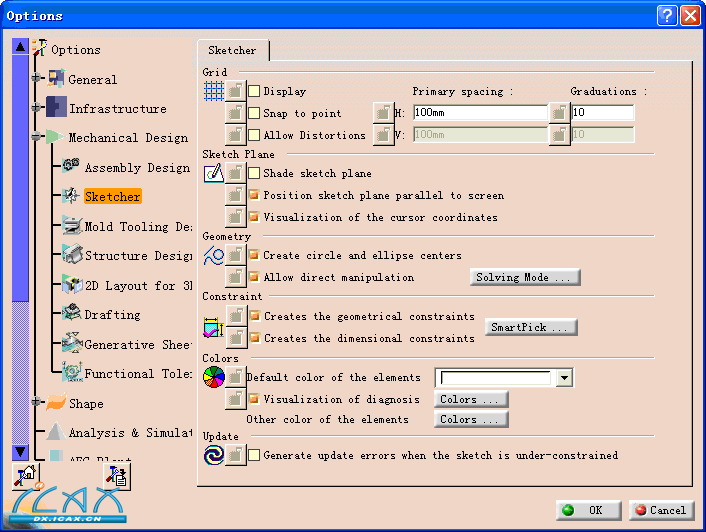
Task: Click the Mold Tooling Design icon
Action: 71,226
